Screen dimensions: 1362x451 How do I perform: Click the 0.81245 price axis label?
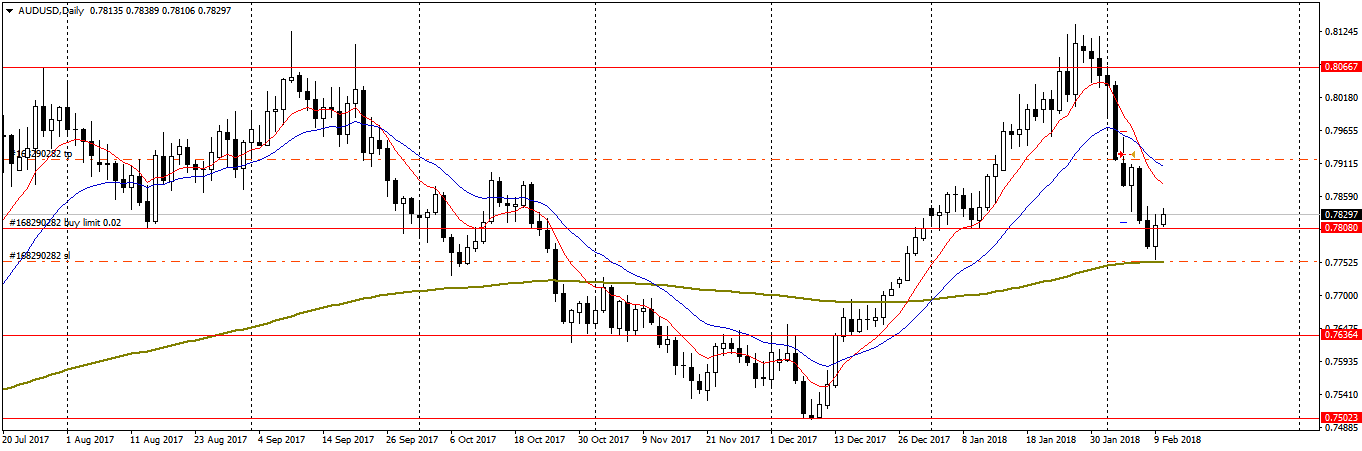point(1340,32)
